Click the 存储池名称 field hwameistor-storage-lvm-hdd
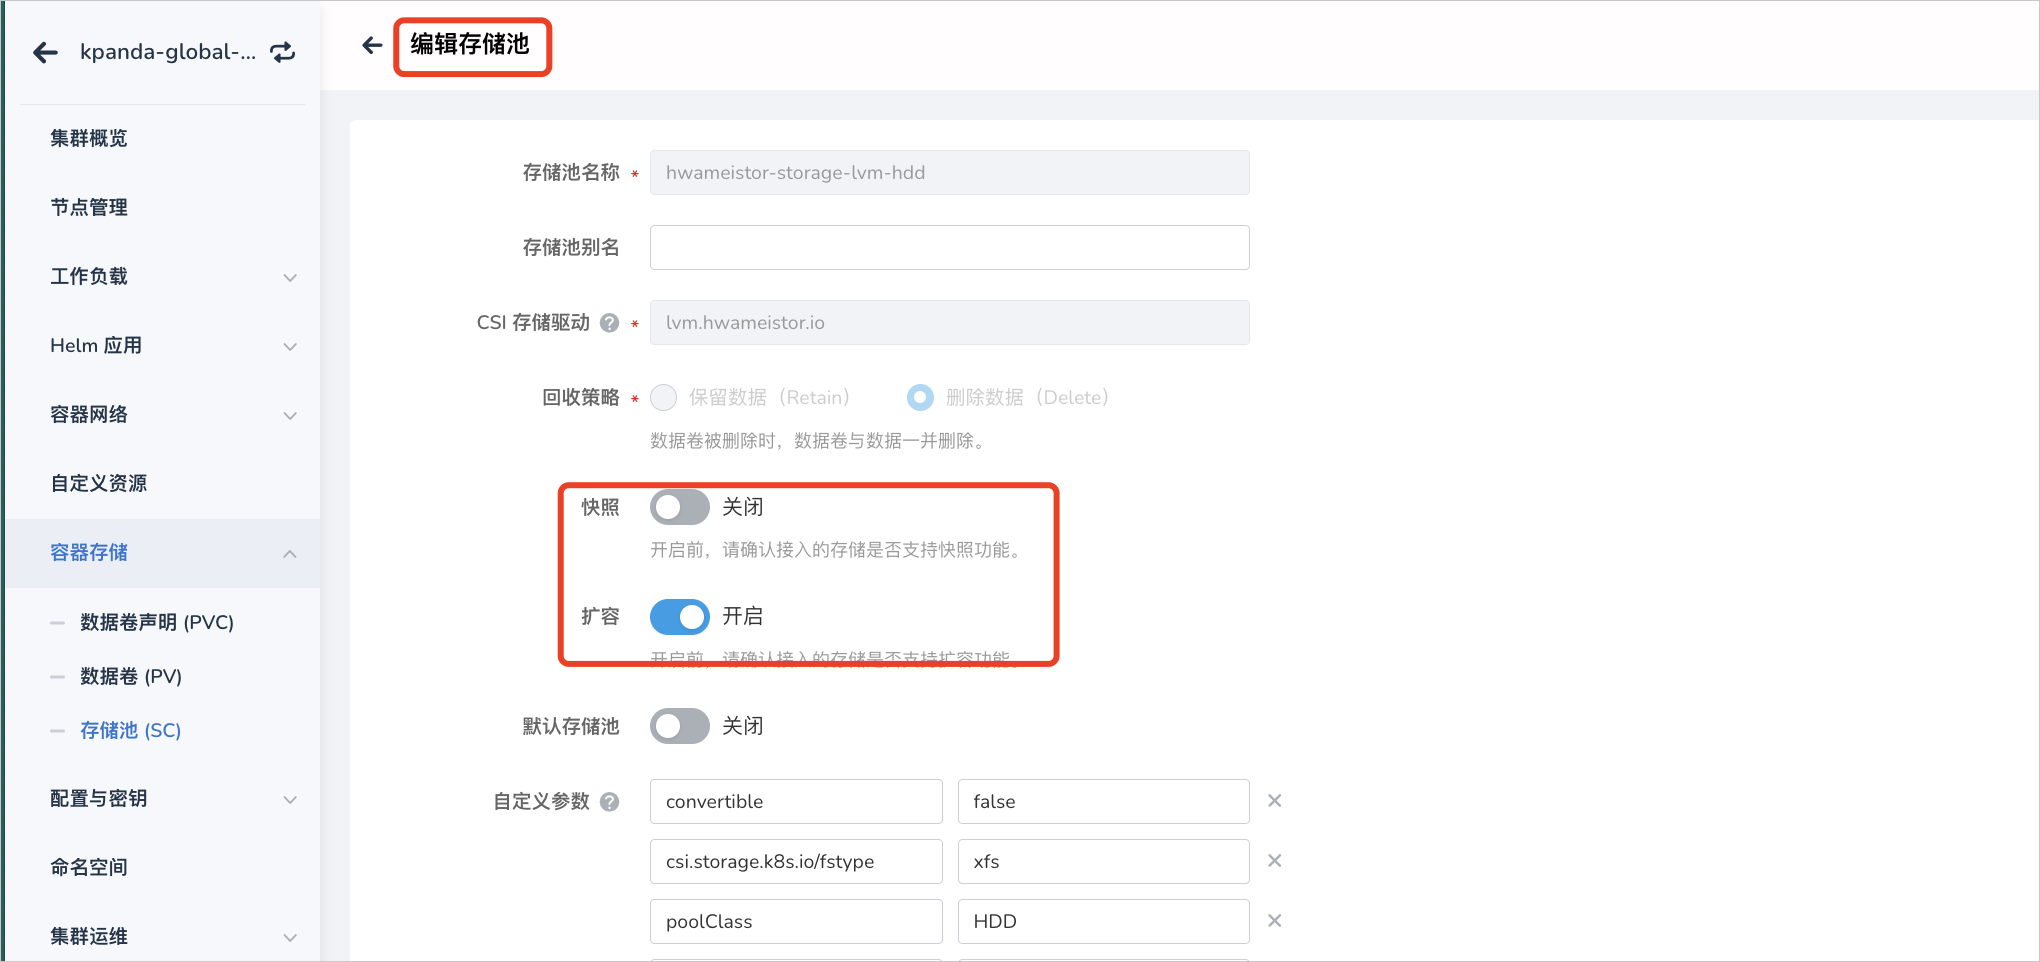This screenshot has width=2040, height=962. point(950,172)
